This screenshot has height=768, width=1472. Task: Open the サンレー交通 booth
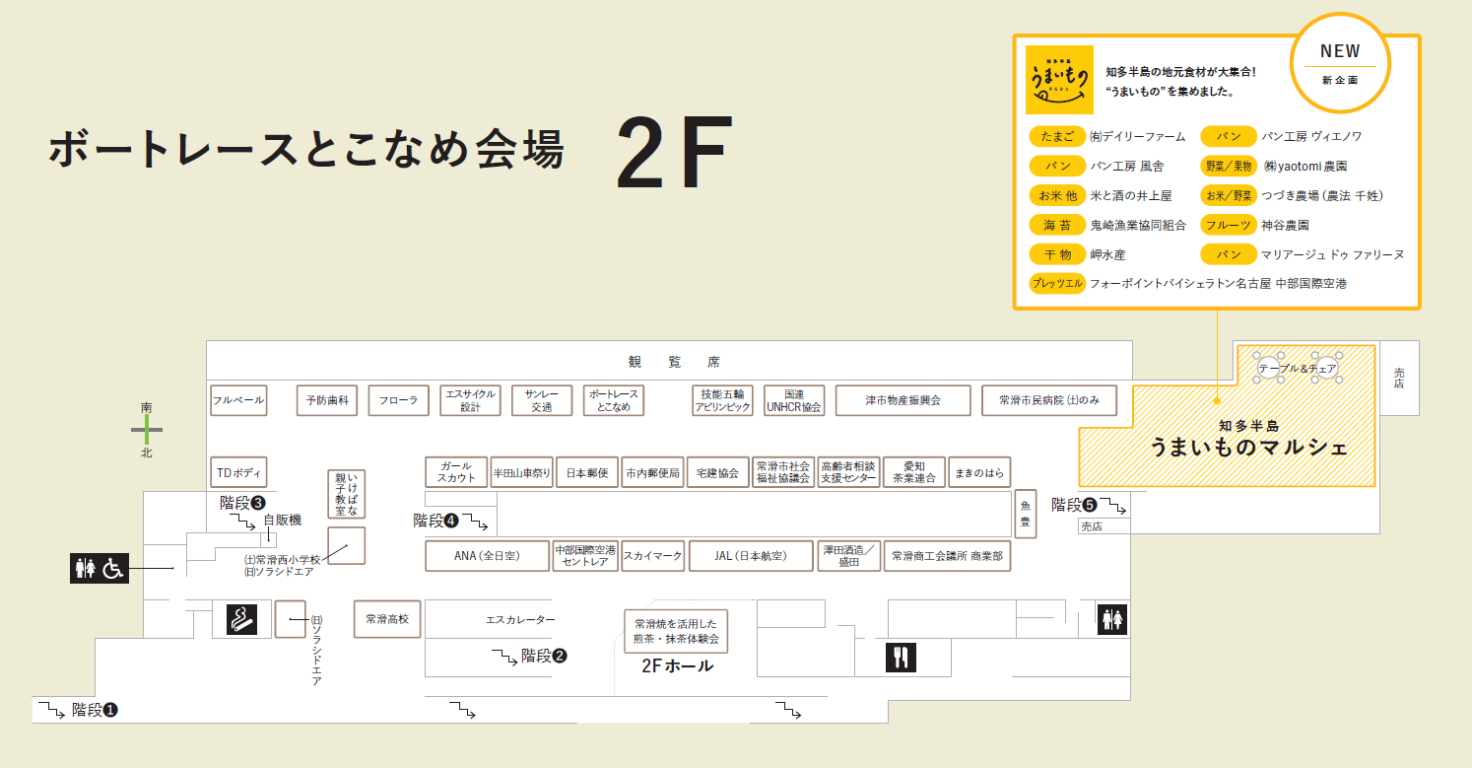(542, 400)
